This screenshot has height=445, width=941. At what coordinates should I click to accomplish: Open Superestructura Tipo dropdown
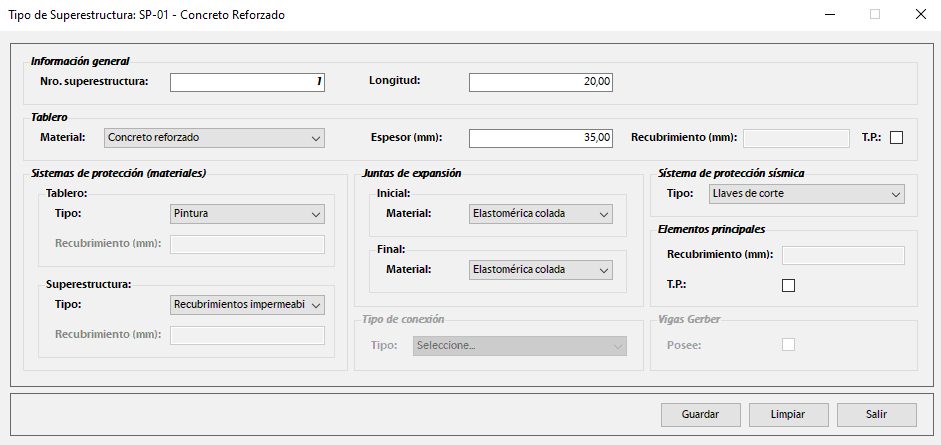tap(248, 304)
